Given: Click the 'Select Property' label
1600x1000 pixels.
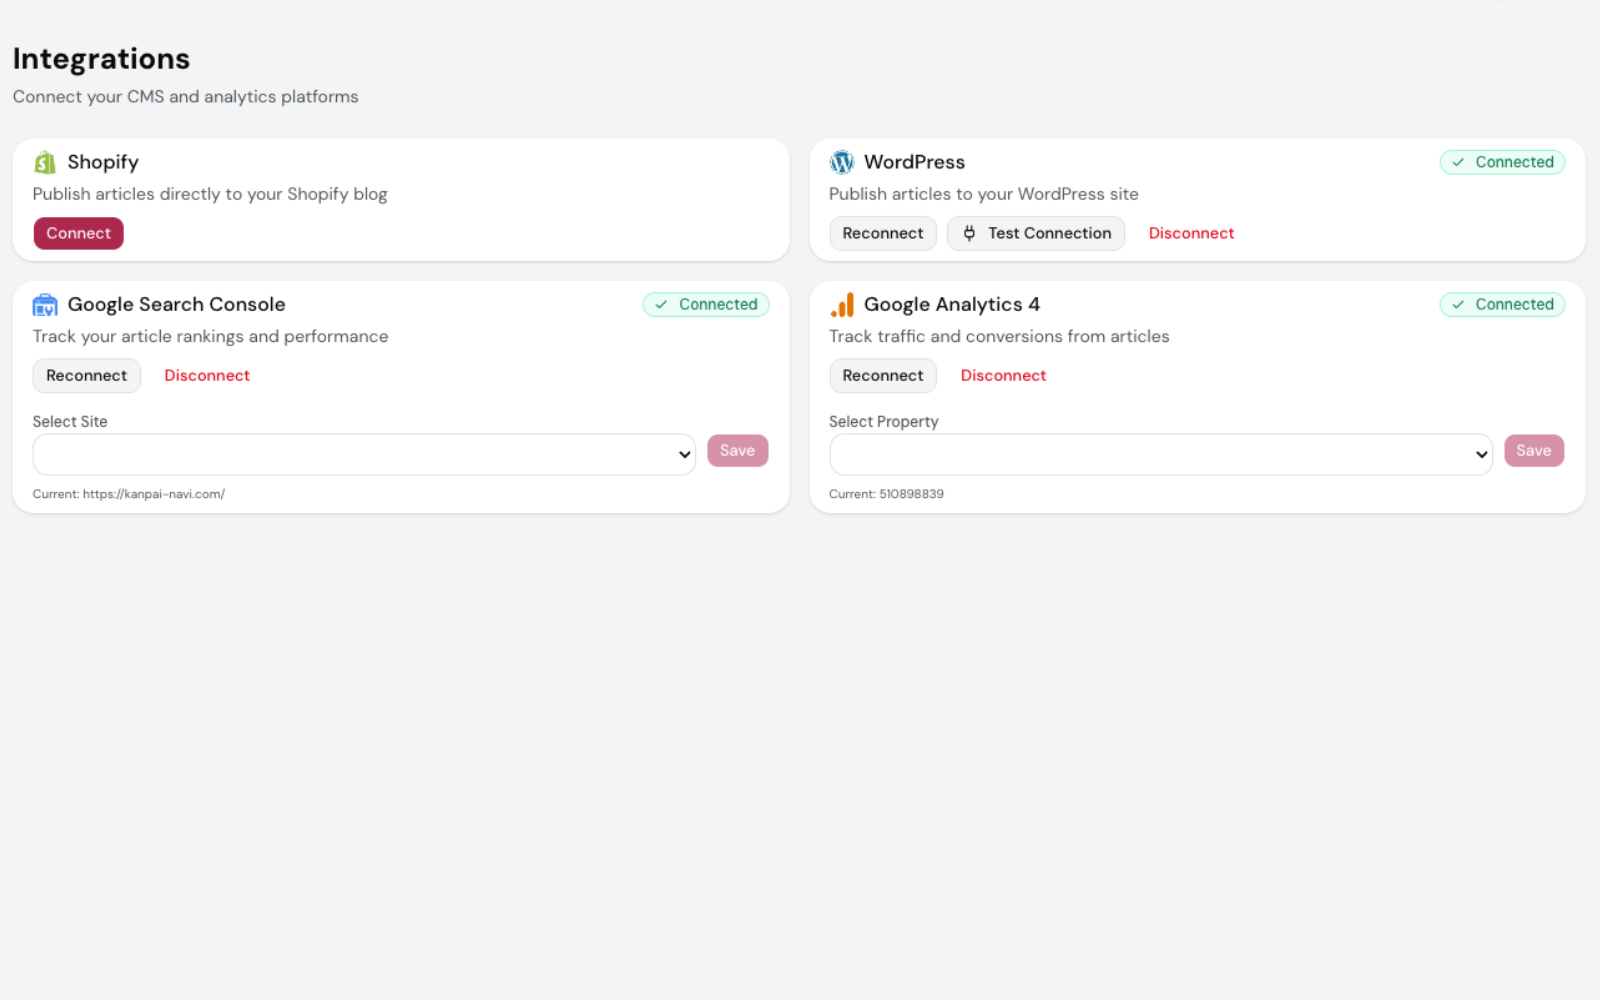Looking at the screenshot, I should point(884,421).
